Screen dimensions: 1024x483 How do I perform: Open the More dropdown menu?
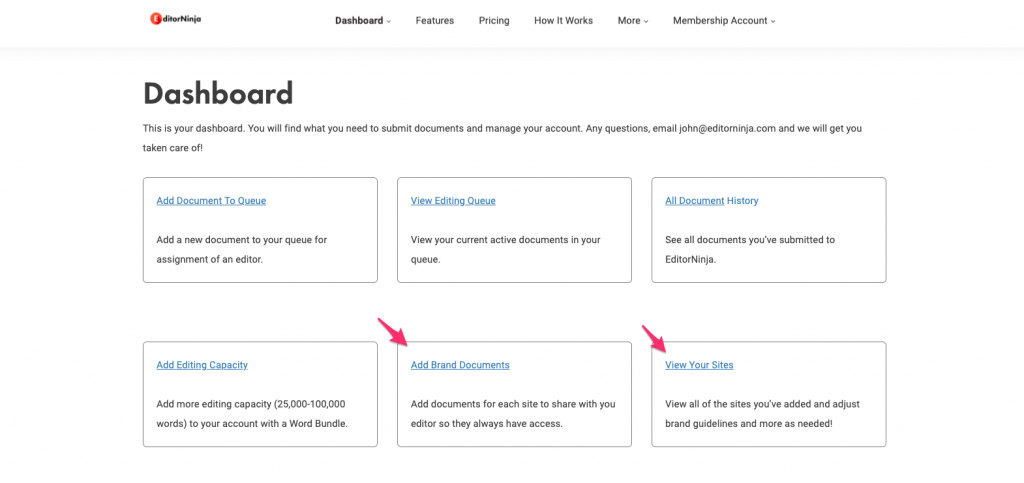point(633,21)
